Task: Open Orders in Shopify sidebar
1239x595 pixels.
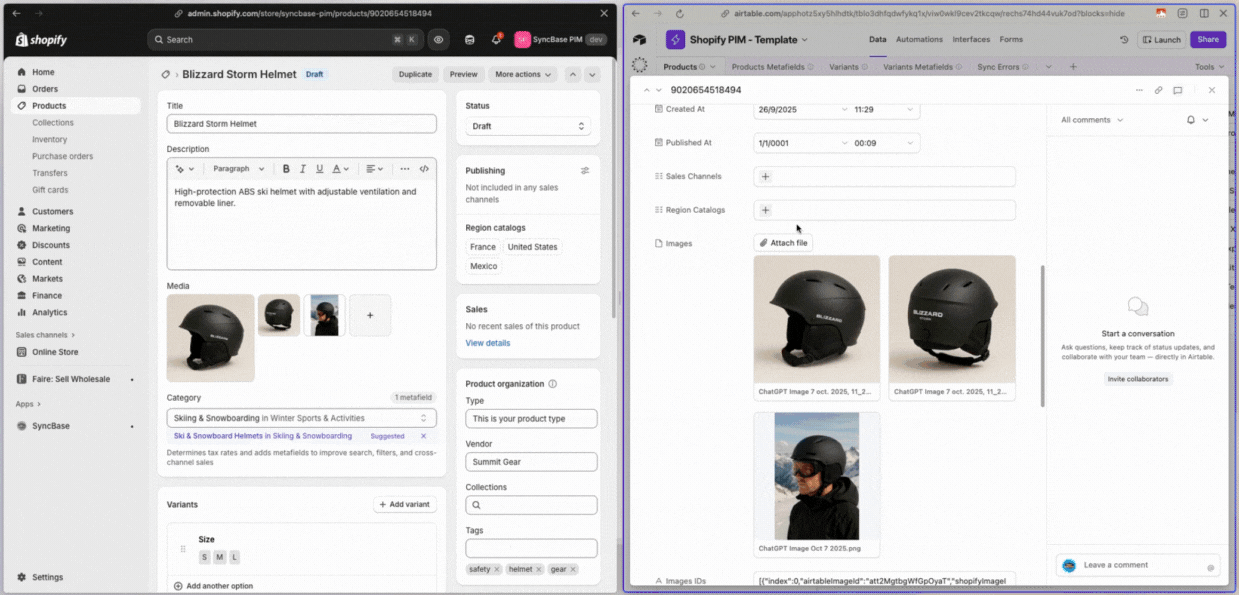Action: (x=45, y=89)
